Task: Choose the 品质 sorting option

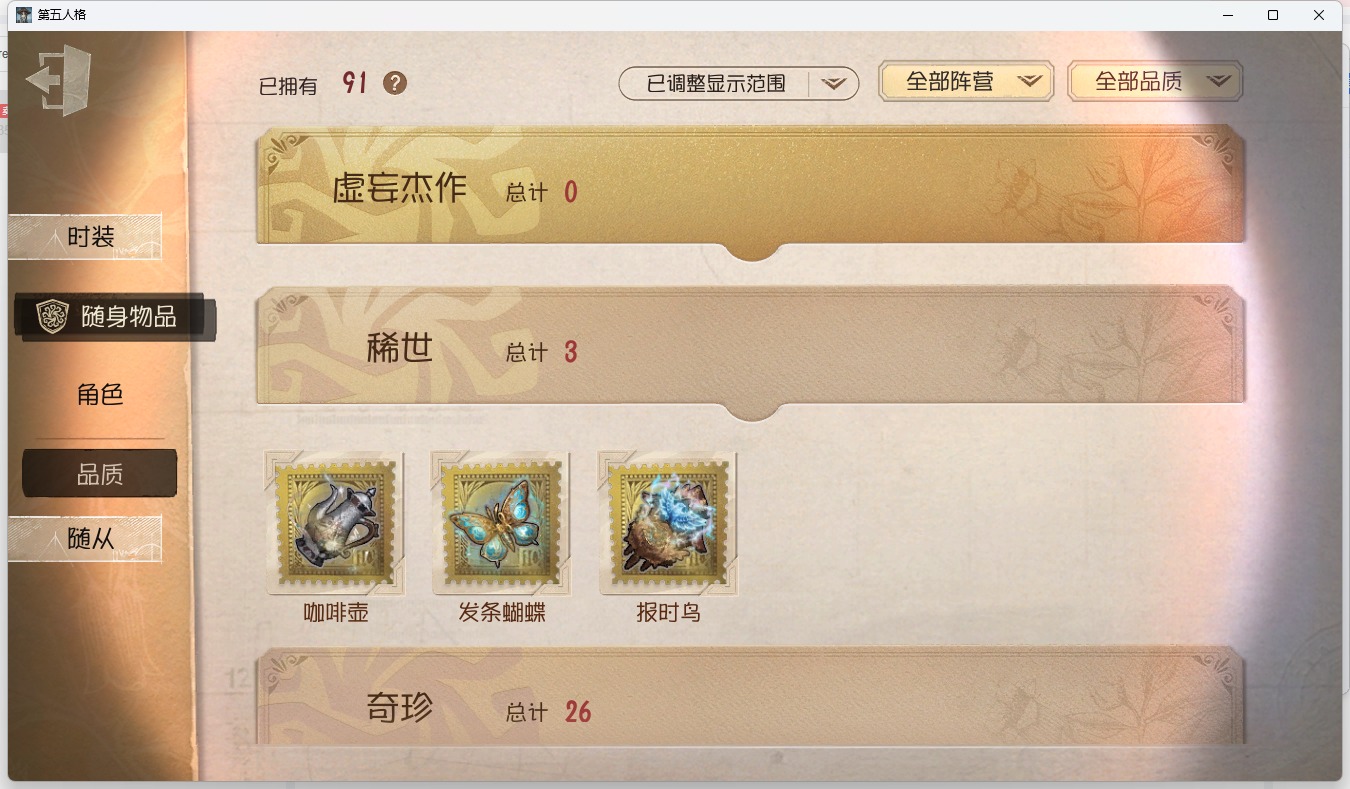Action: [x=100, y=474]
